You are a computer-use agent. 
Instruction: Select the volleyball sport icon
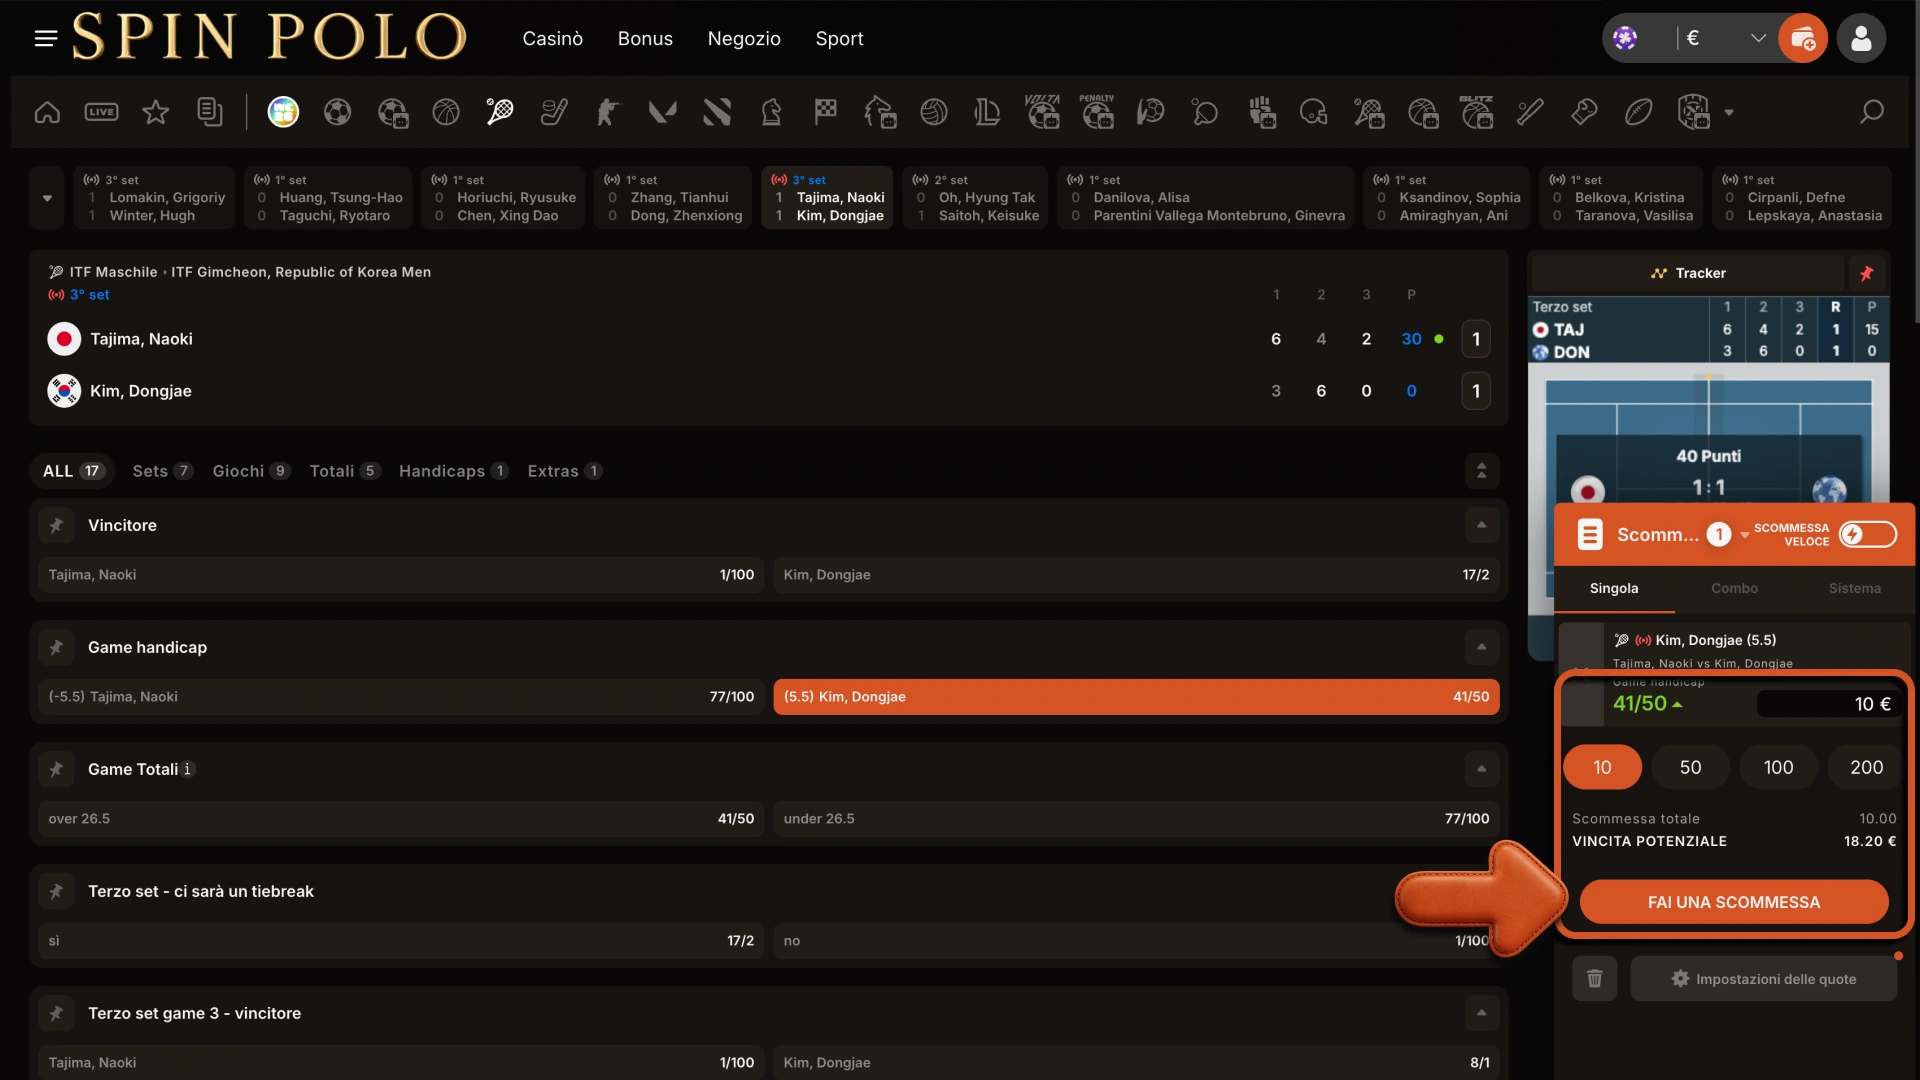[933, 112]
